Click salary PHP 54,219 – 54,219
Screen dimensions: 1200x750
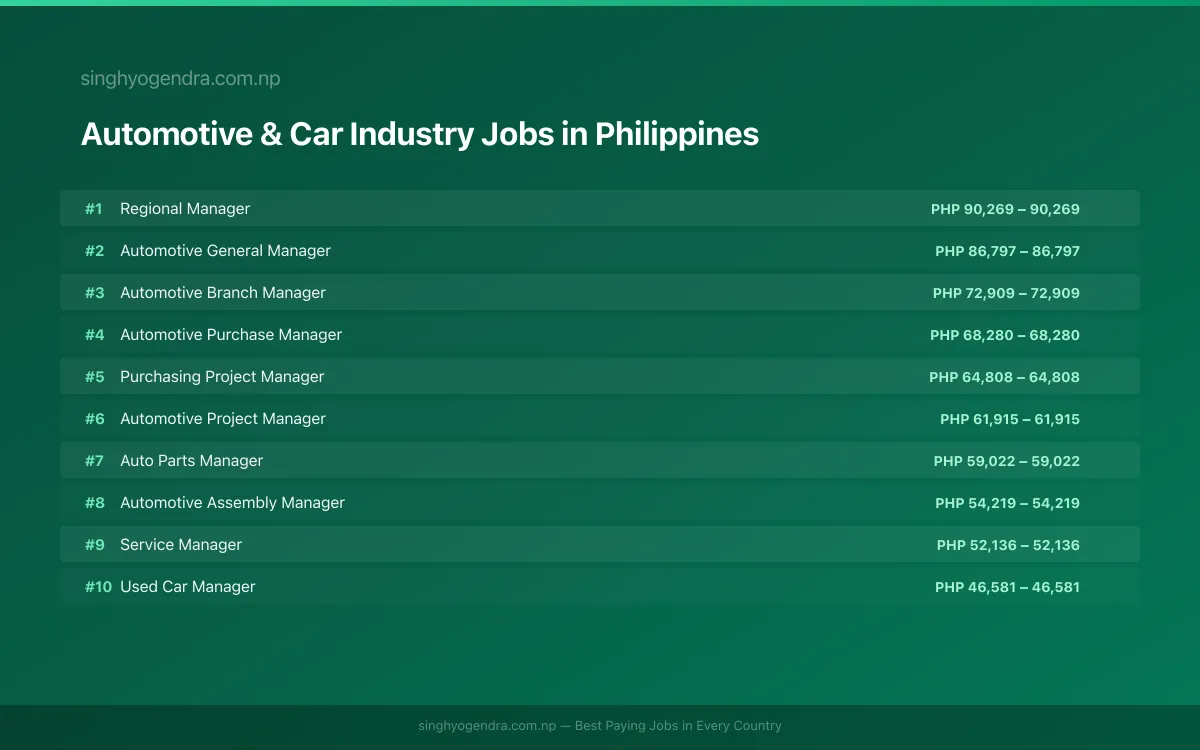[x=1007, y=503]
